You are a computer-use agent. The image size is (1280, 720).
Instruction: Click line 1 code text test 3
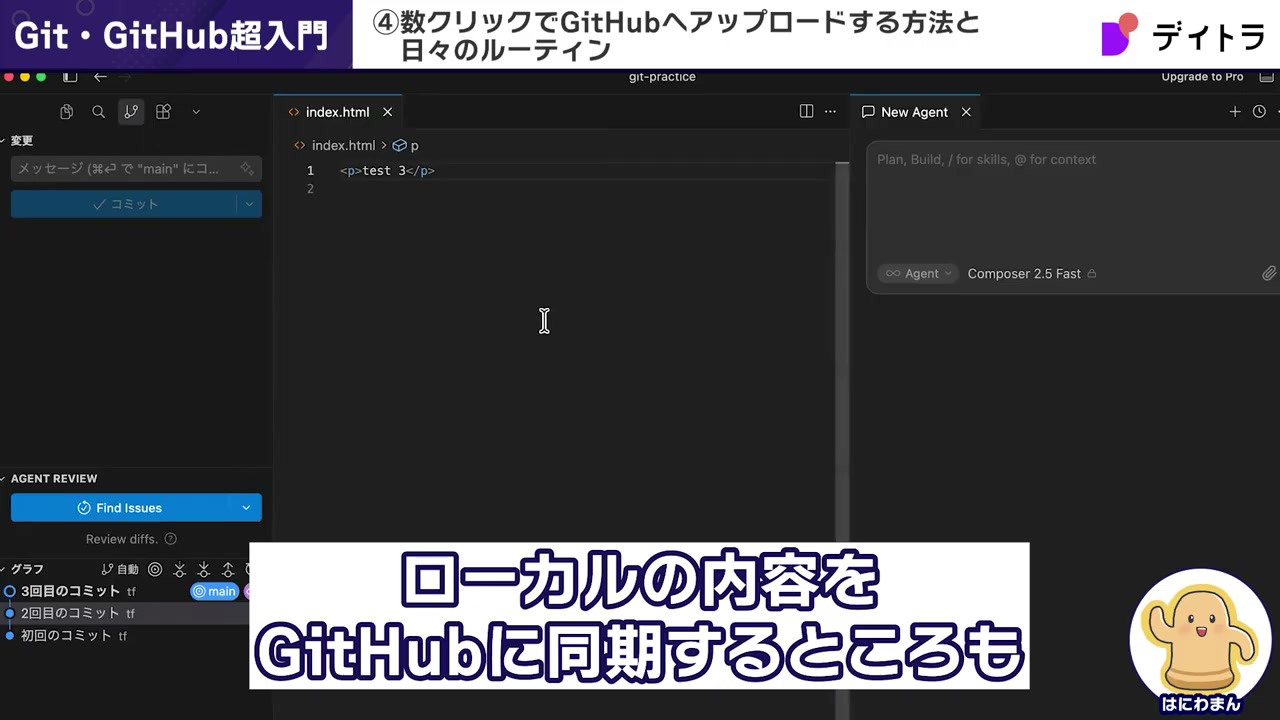tap(387, 171)
